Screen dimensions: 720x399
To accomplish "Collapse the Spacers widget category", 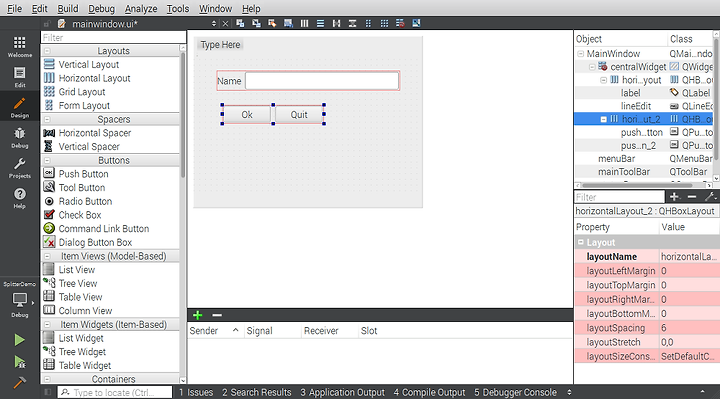I will click(x=47, y=119).
